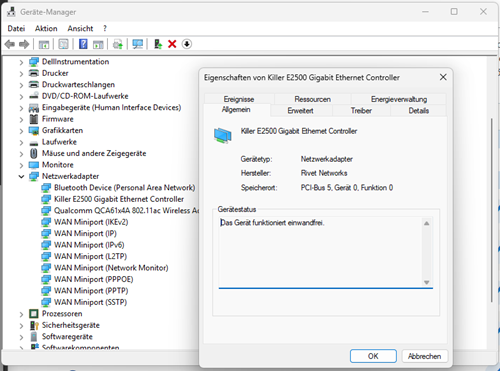The height and width of the screenshot is (371, 500).
Task: Switch to the Ressourcen tab
Action: point(313,99)
